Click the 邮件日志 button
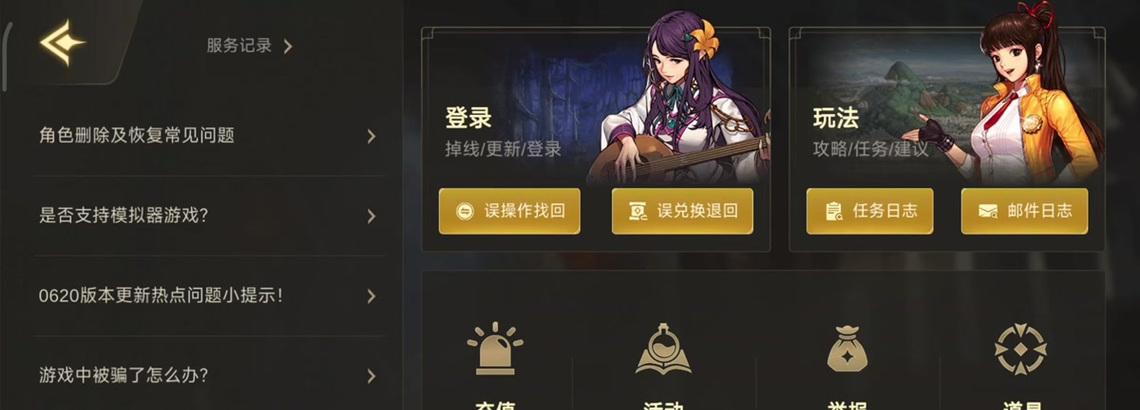The width and height of the screenshot is (1140, 410). (x=1024, y=212)
